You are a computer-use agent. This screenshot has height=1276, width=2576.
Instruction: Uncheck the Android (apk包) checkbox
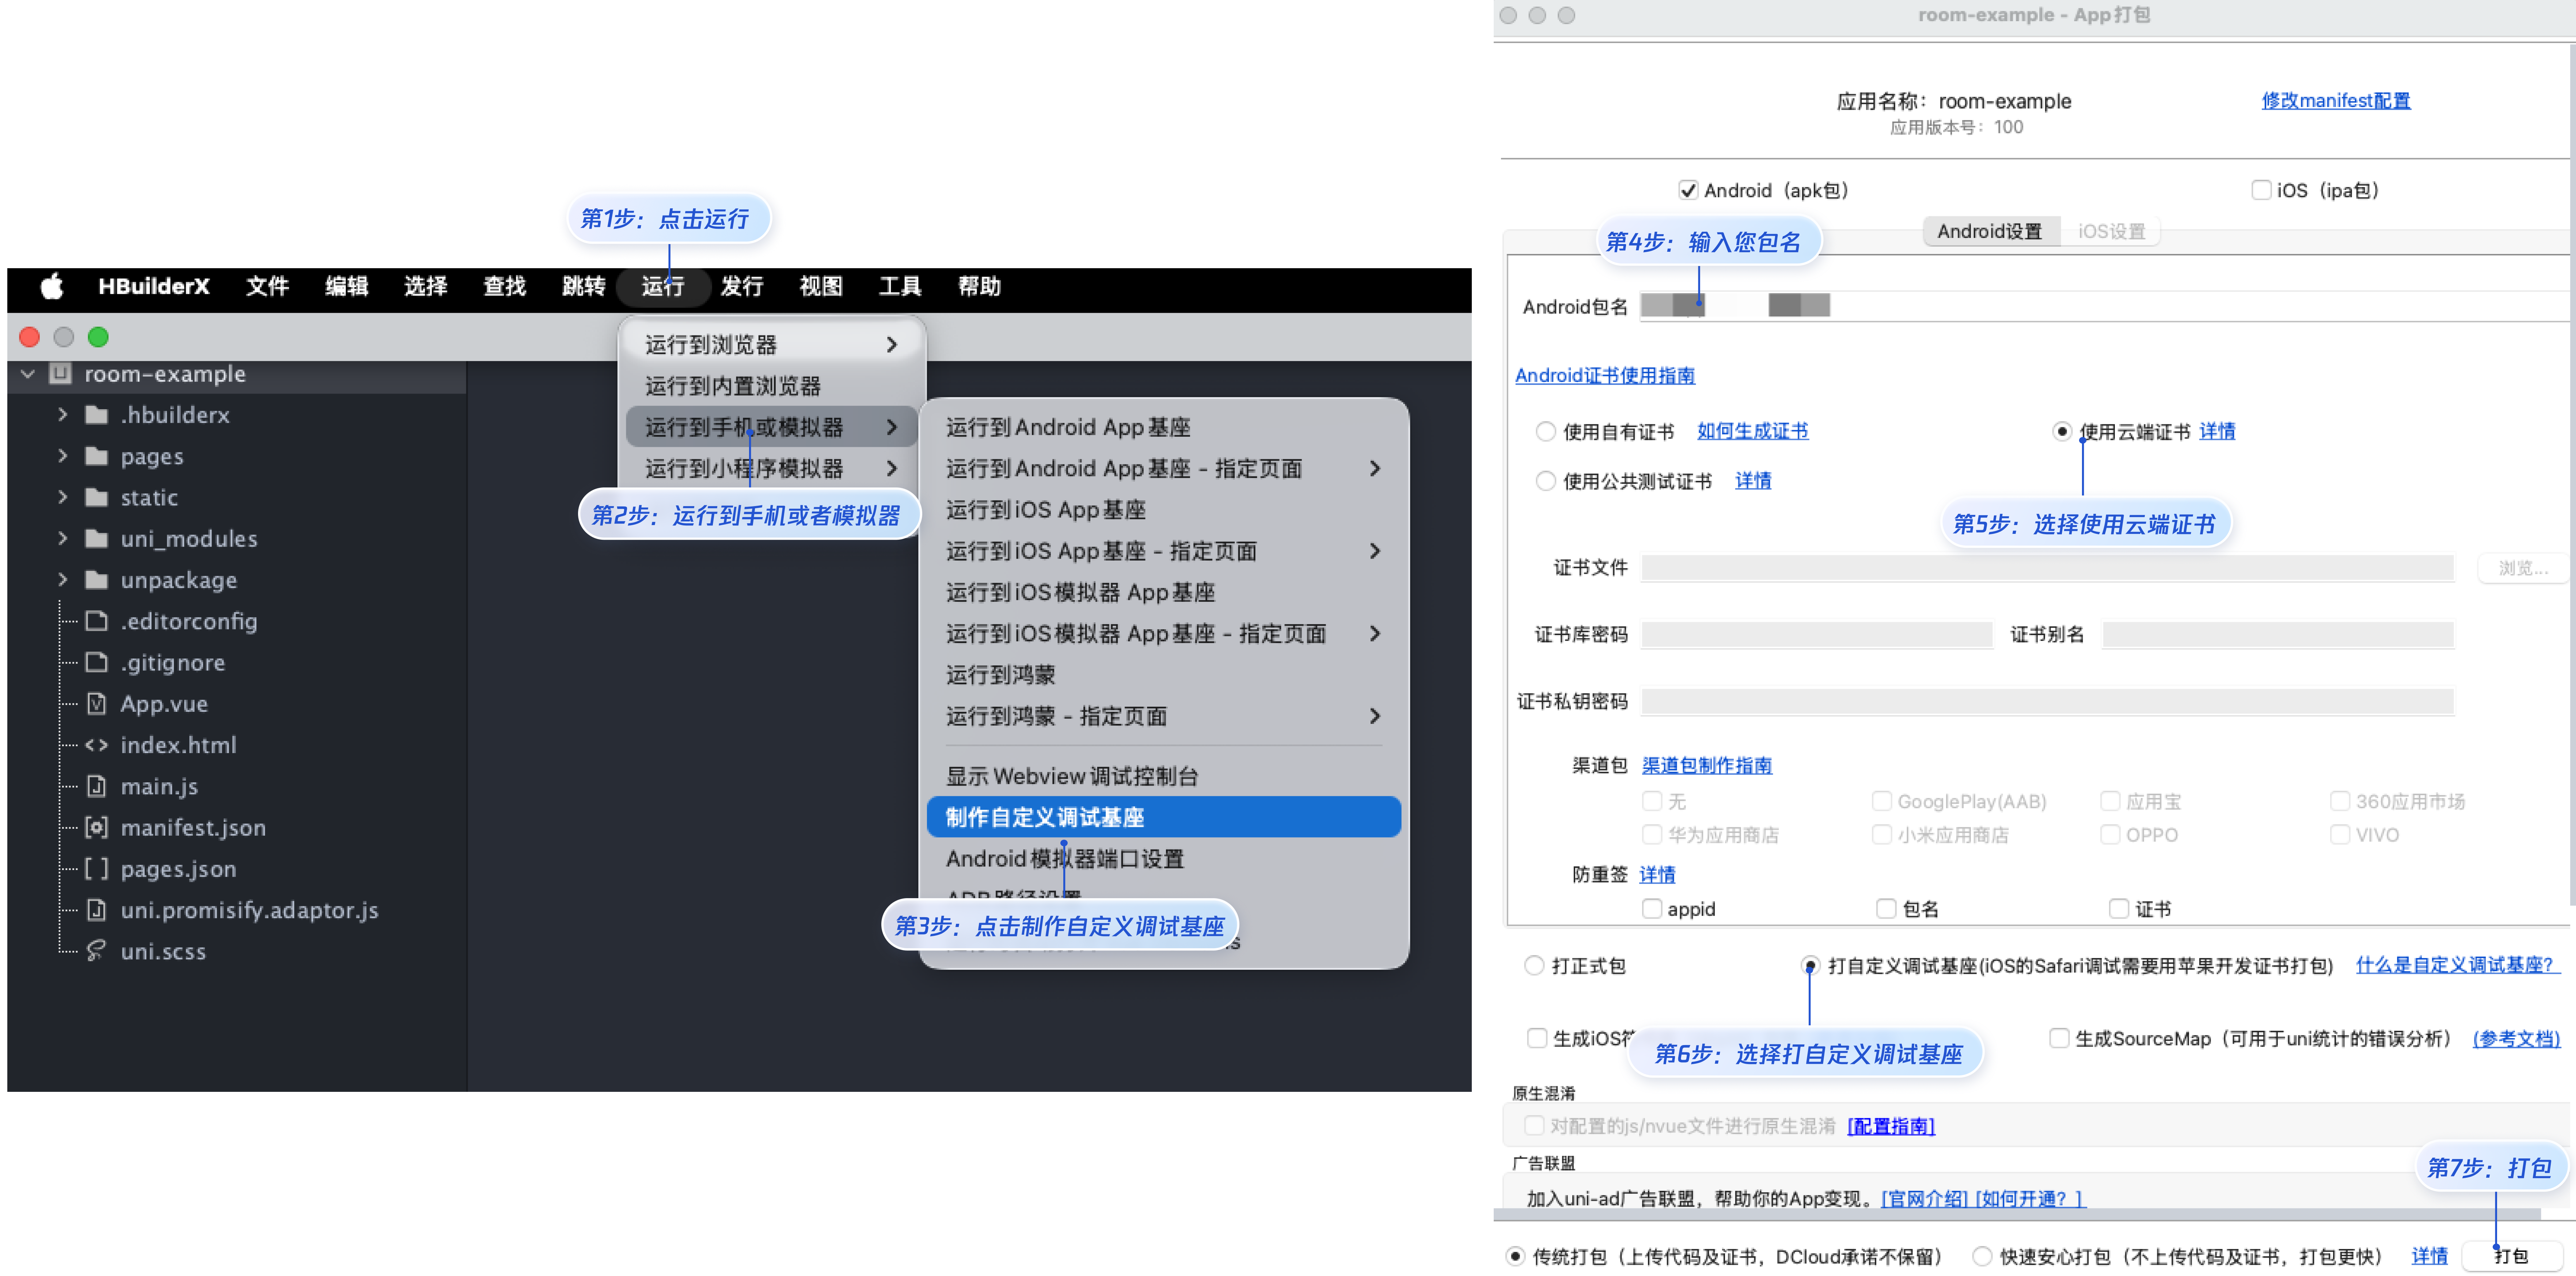1688,190
